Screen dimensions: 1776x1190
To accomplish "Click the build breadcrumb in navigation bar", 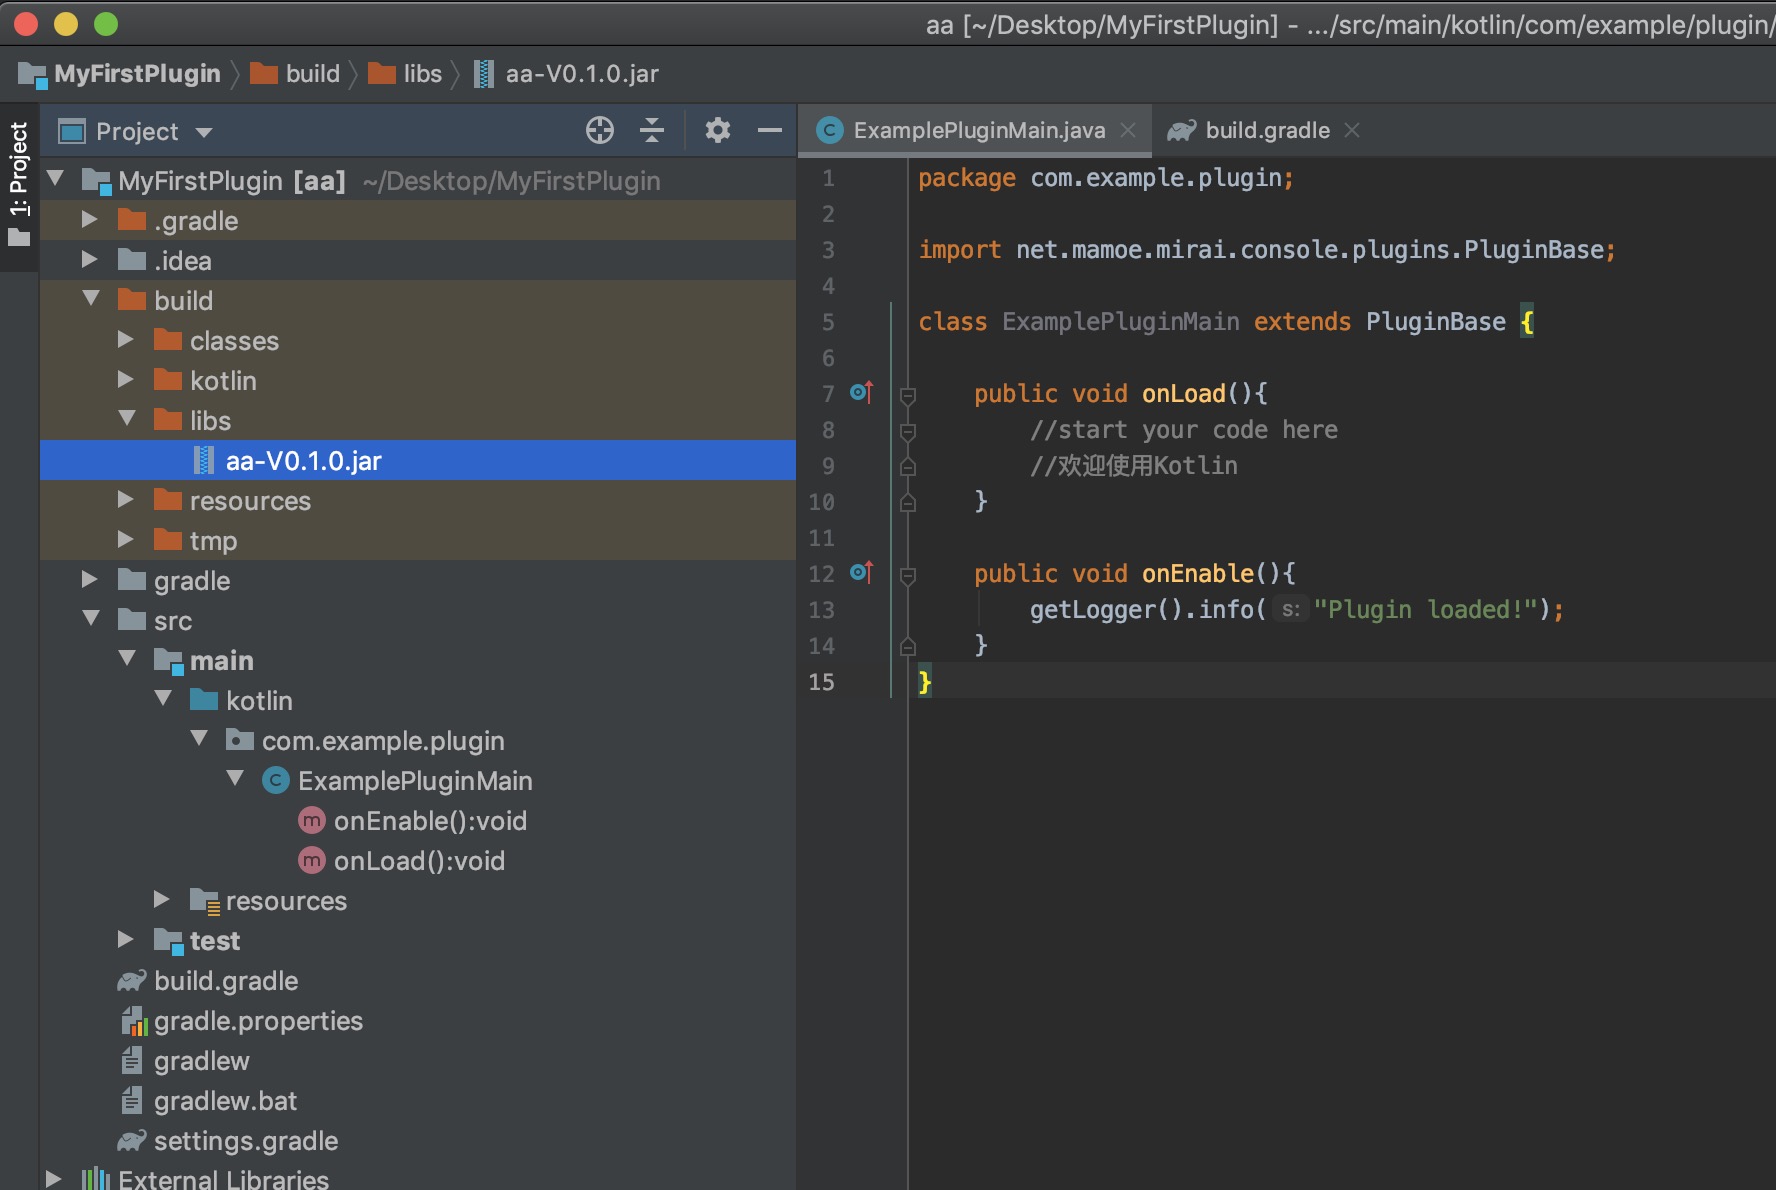I will click(x=312, y=74).
